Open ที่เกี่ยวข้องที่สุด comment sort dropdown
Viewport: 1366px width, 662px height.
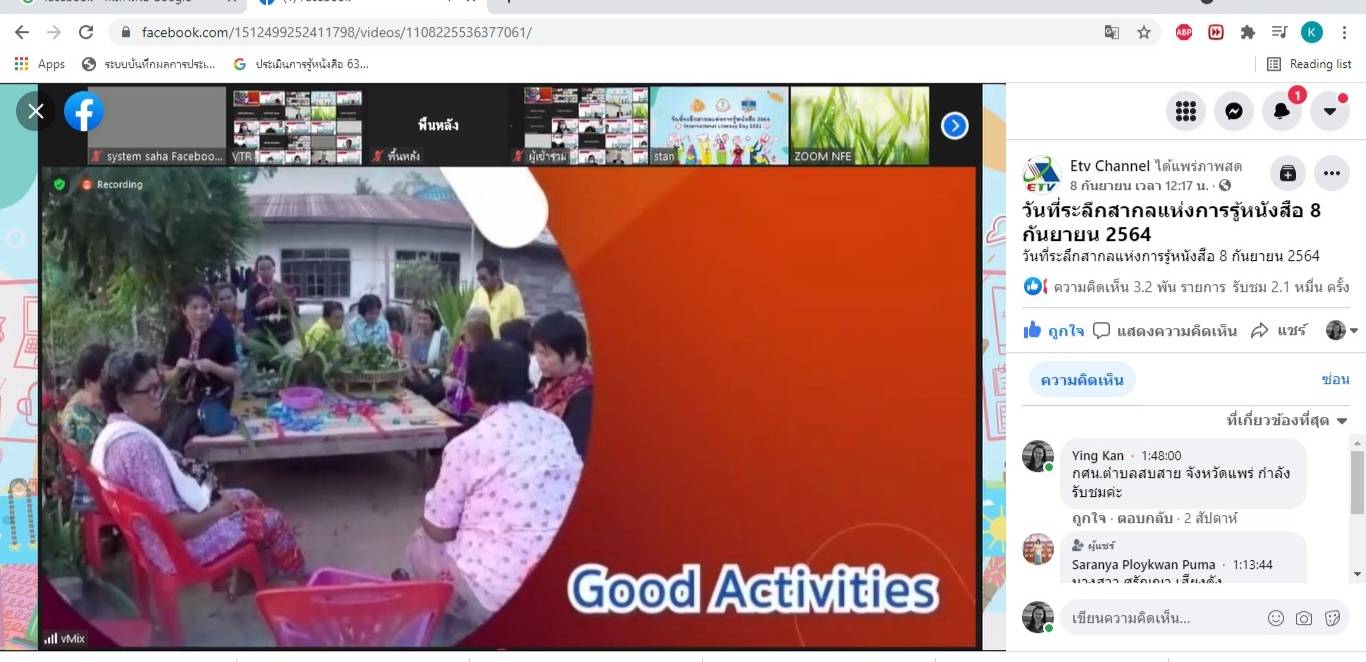[1287, 420]
